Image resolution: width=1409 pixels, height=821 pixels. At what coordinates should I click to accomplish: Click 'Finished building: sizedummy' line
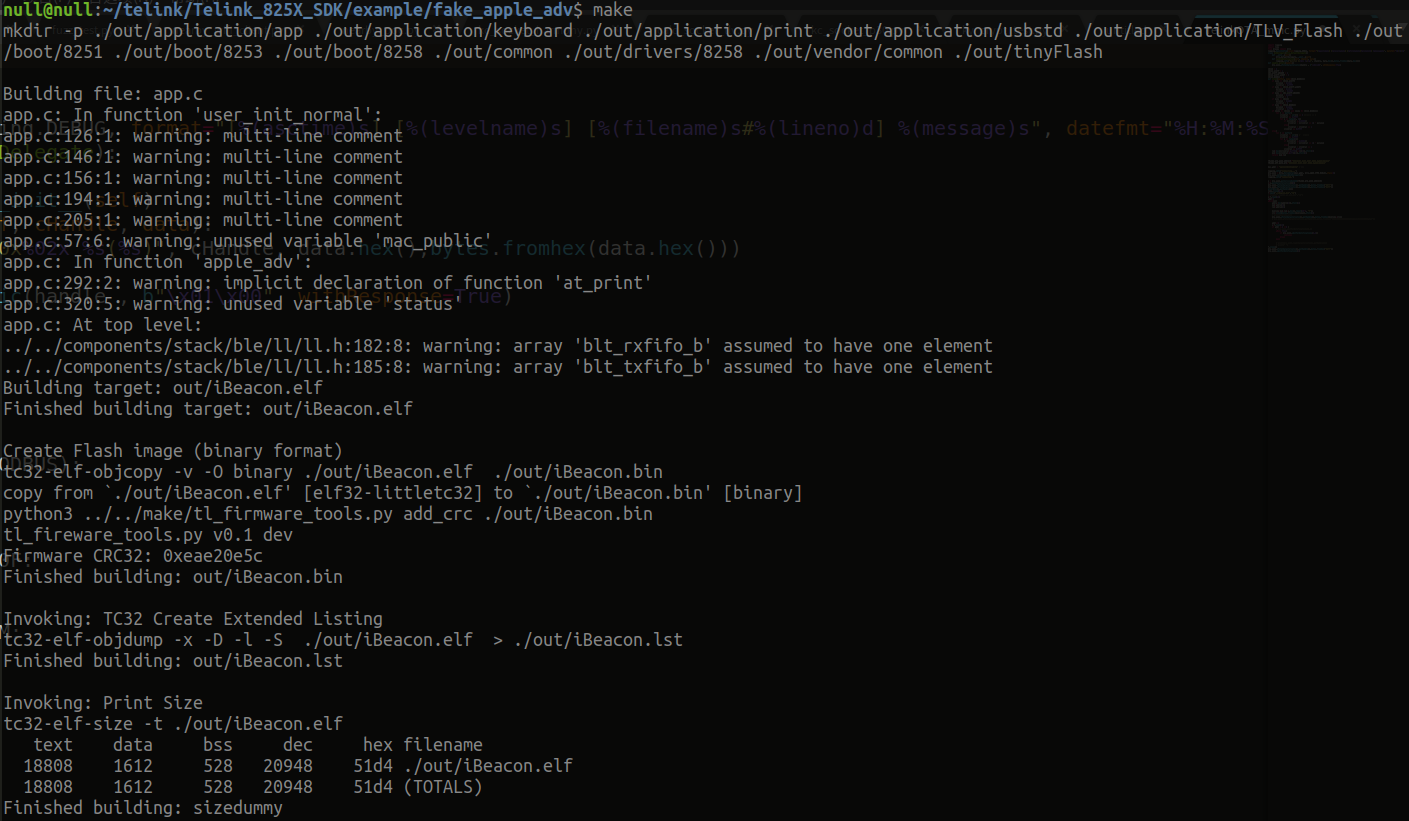[x=142, y=808]
